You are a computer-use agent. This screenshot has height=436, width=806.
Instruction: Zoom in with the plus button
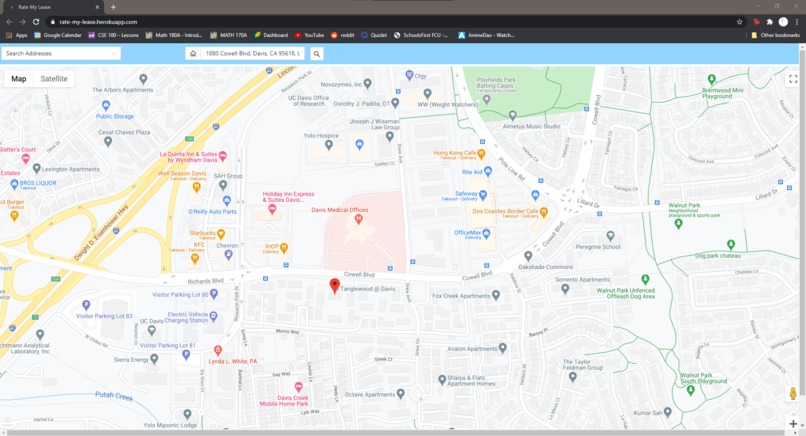click(x=793, y=424)
